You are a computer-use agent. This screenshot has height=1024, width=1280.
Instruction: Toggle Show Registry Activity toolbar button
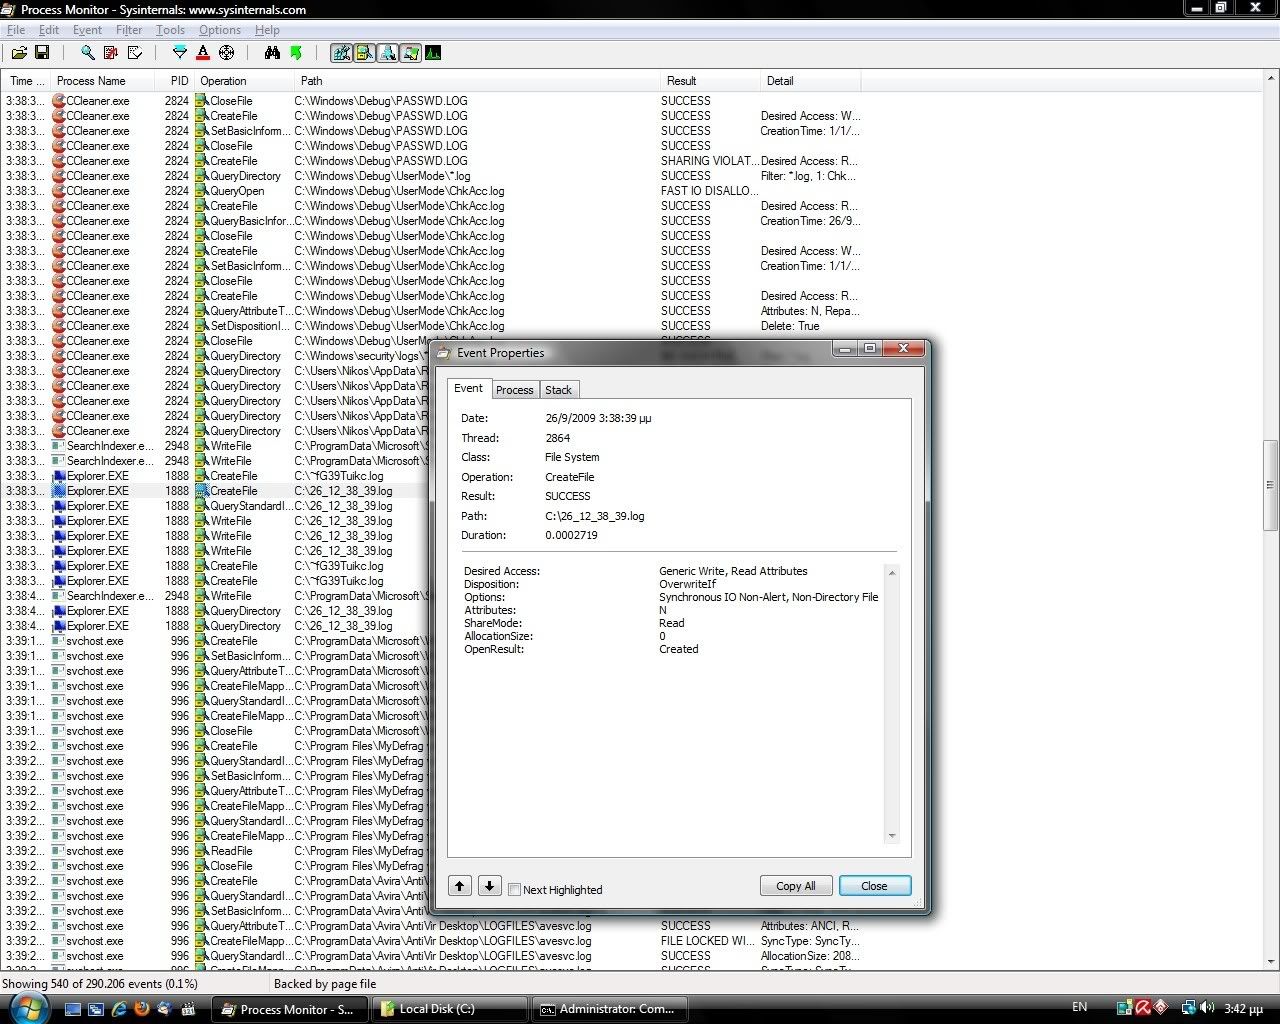click(x=342, y=53)
